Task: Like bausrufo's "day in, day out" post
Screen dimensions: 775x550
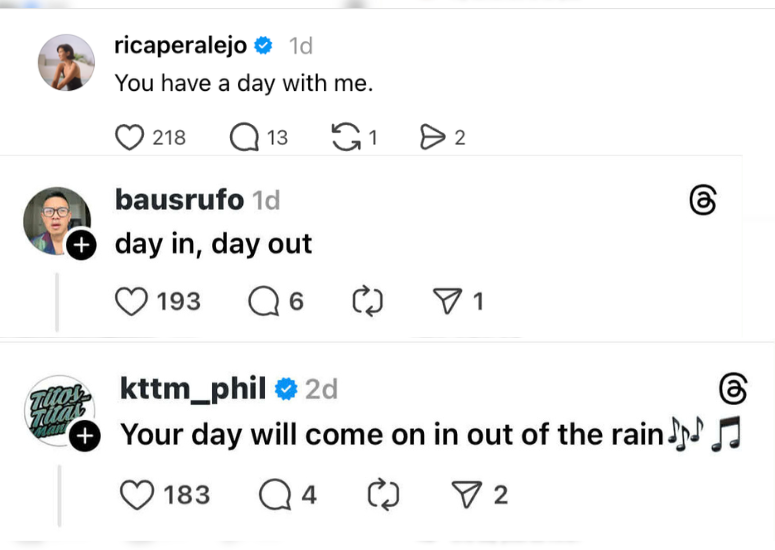Action: click(x=132, y=301)
